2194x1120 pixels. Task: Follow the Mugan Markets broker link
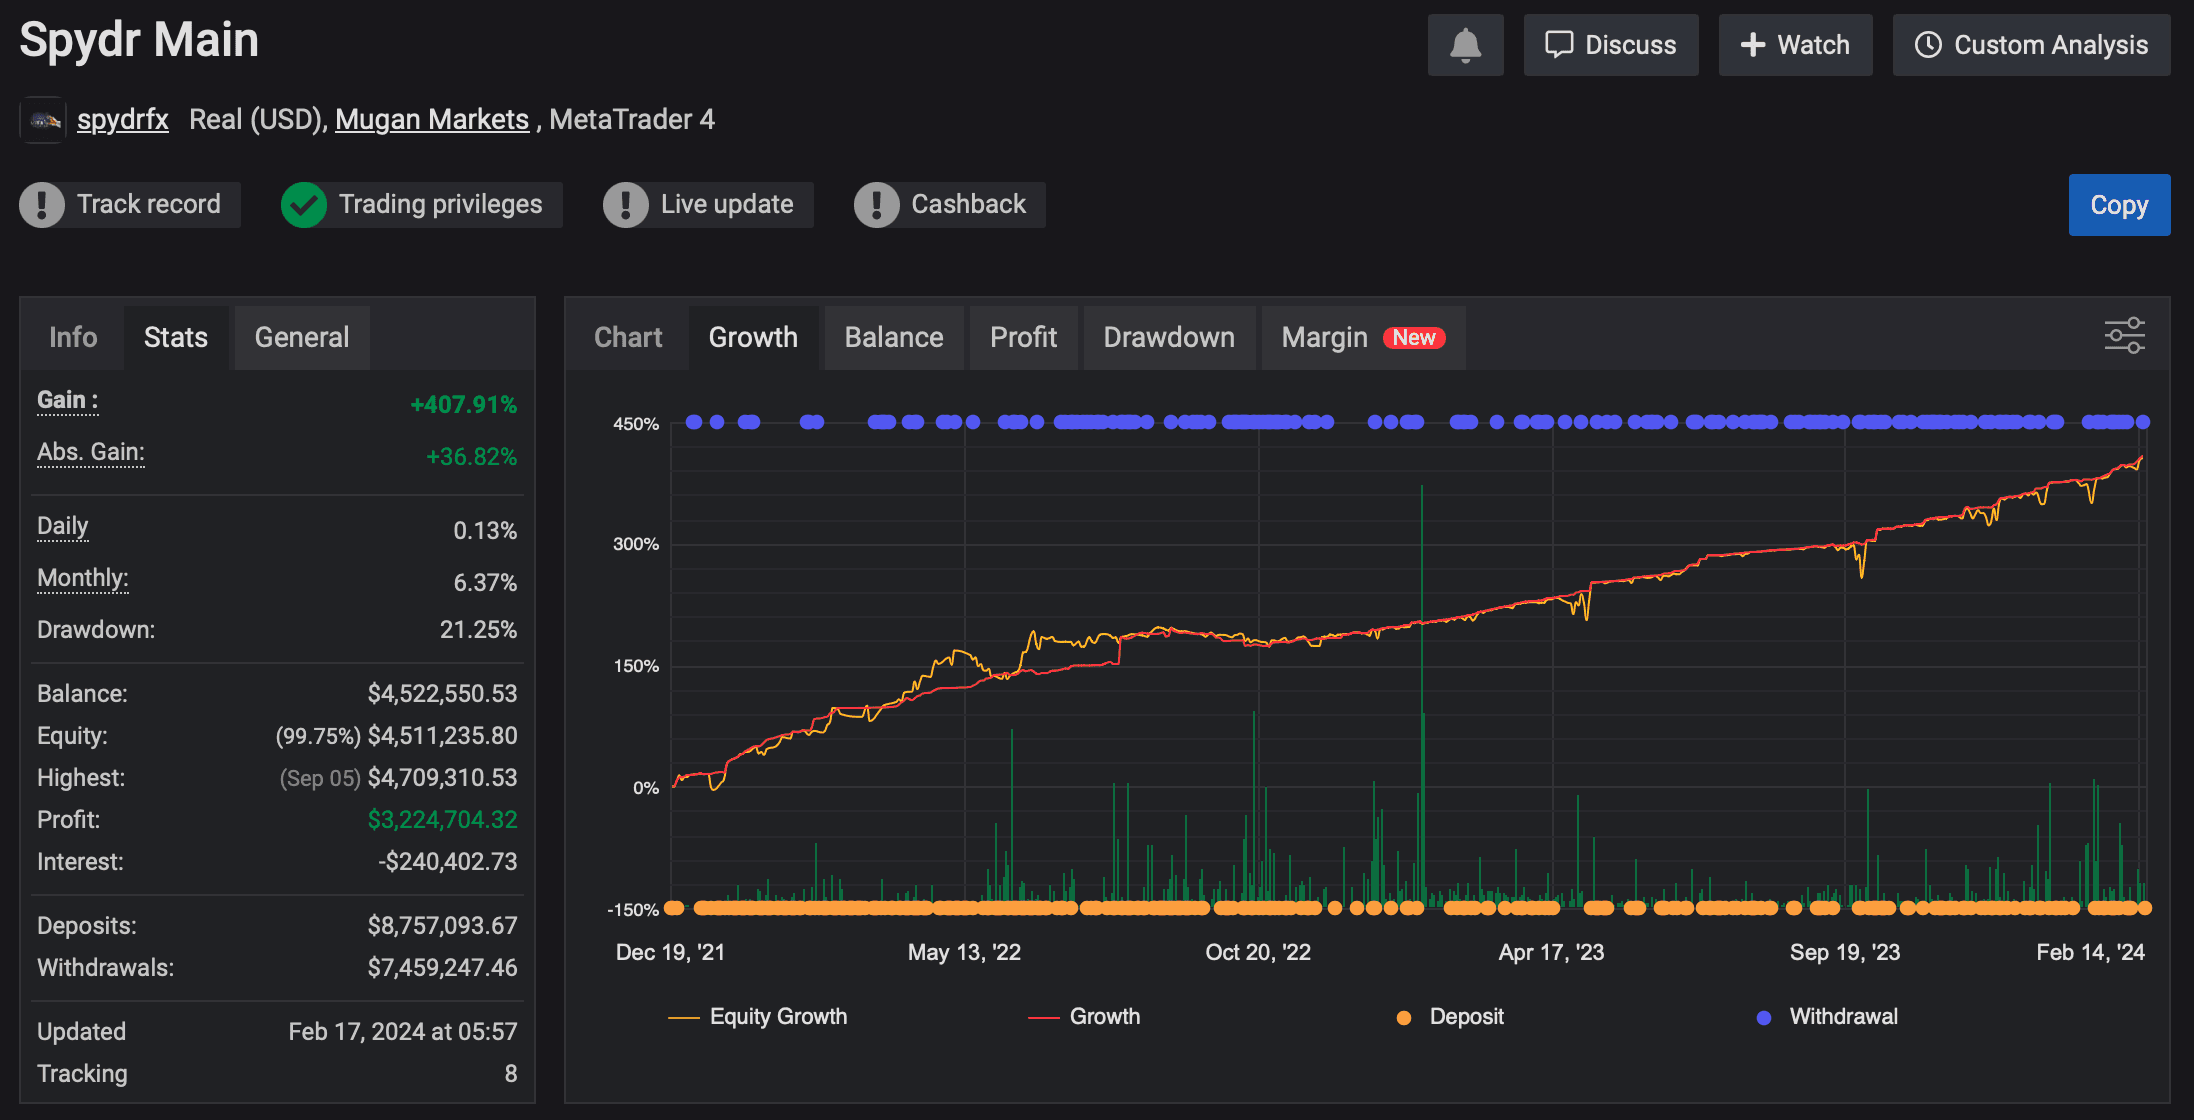(x=432, y=120)
